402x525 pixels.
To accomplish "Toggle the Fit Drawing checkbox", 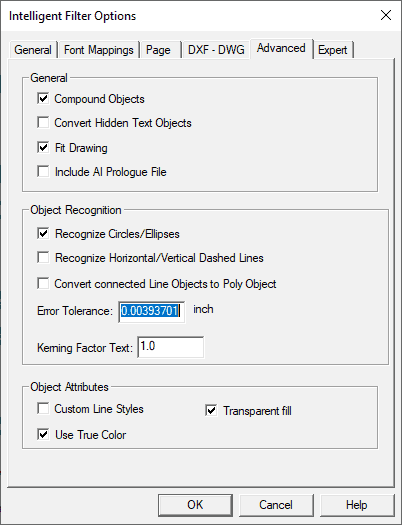I will pyautogui.click(x=43, y=147).
